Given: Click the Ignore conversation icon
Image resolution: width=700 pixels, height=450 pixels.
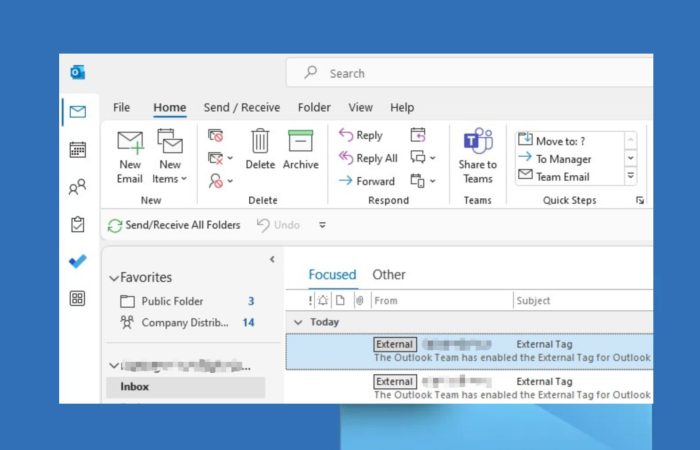Looking at the screenshot, I should click(x=216, y=135).
